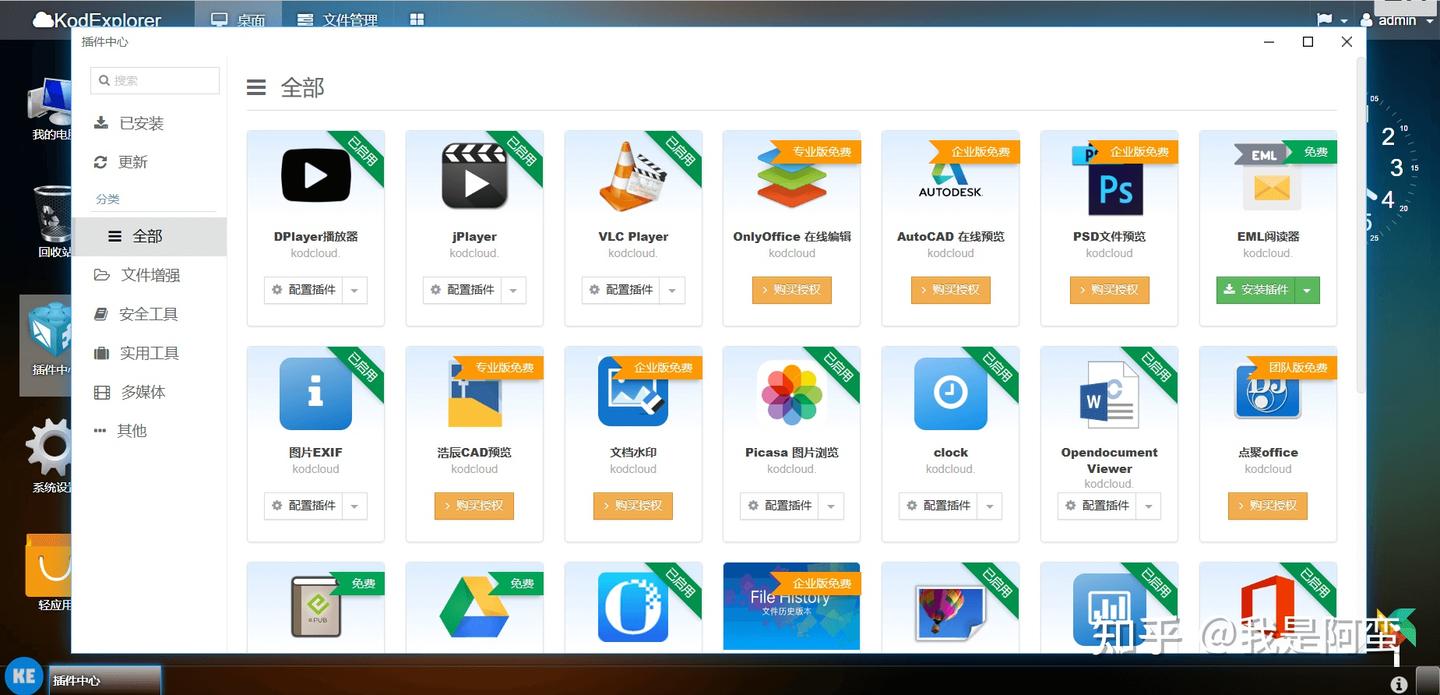The width and height of the screenshot is (1440, 695).
Task: Click the 图片EXIF info icon
Action: point(315,393)
